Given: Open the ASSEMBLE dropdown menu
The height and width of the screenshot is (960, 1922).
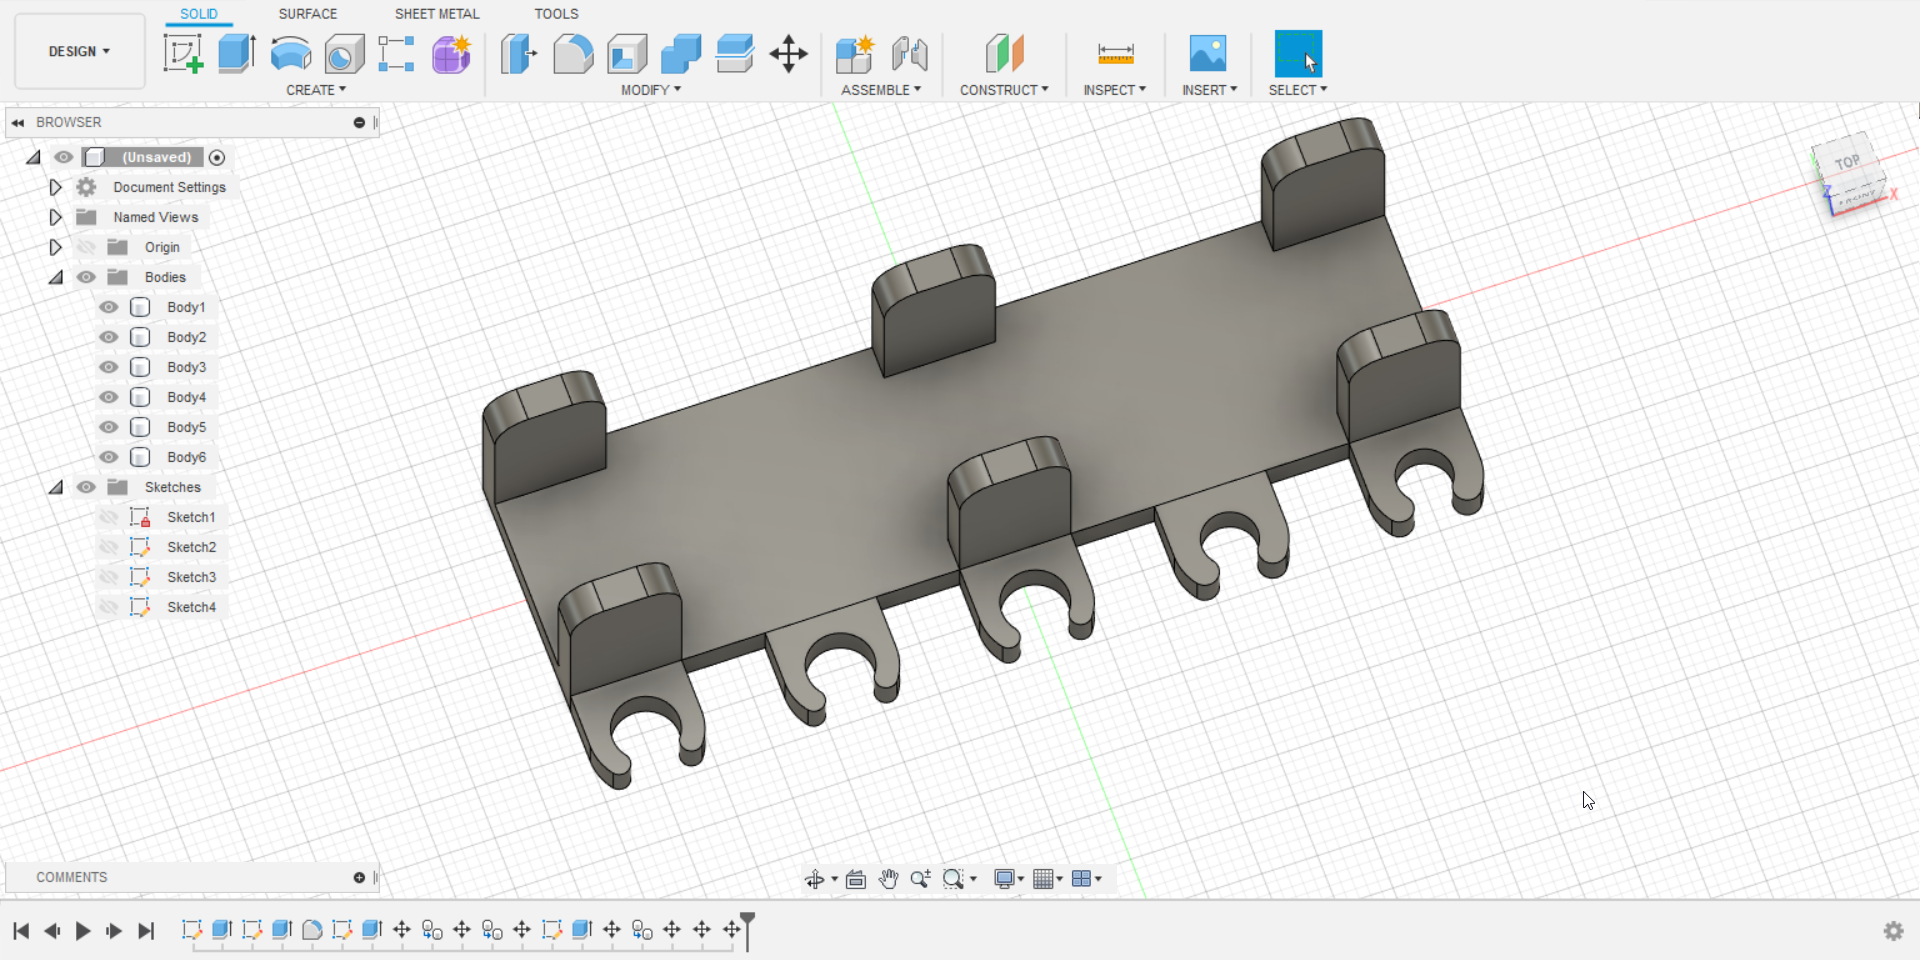Looking at the screenshot, I should 882,89.
